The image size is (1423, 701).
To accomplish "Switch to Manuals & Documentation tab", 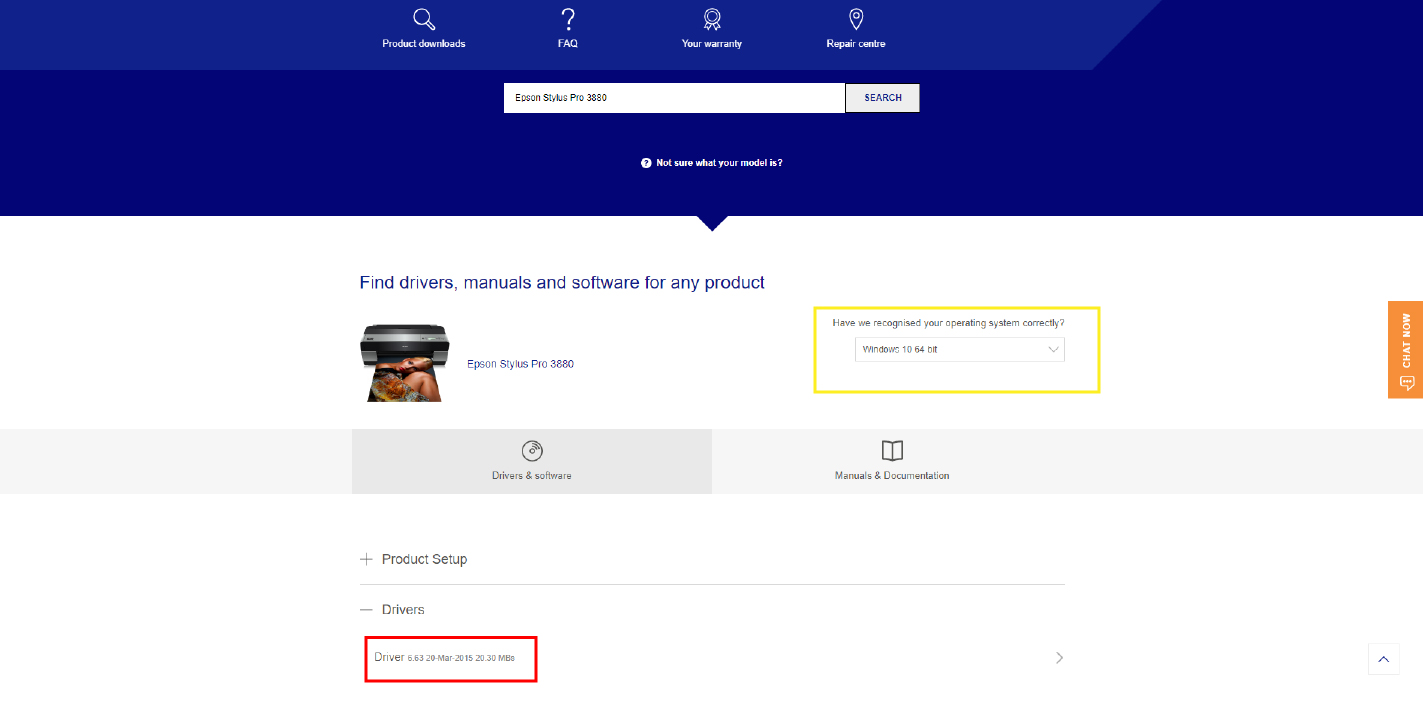I will point(892,461).
